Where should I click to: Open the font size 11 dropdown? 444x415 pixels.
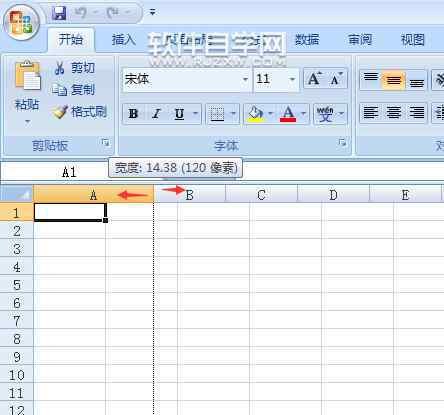pos(292,79)
